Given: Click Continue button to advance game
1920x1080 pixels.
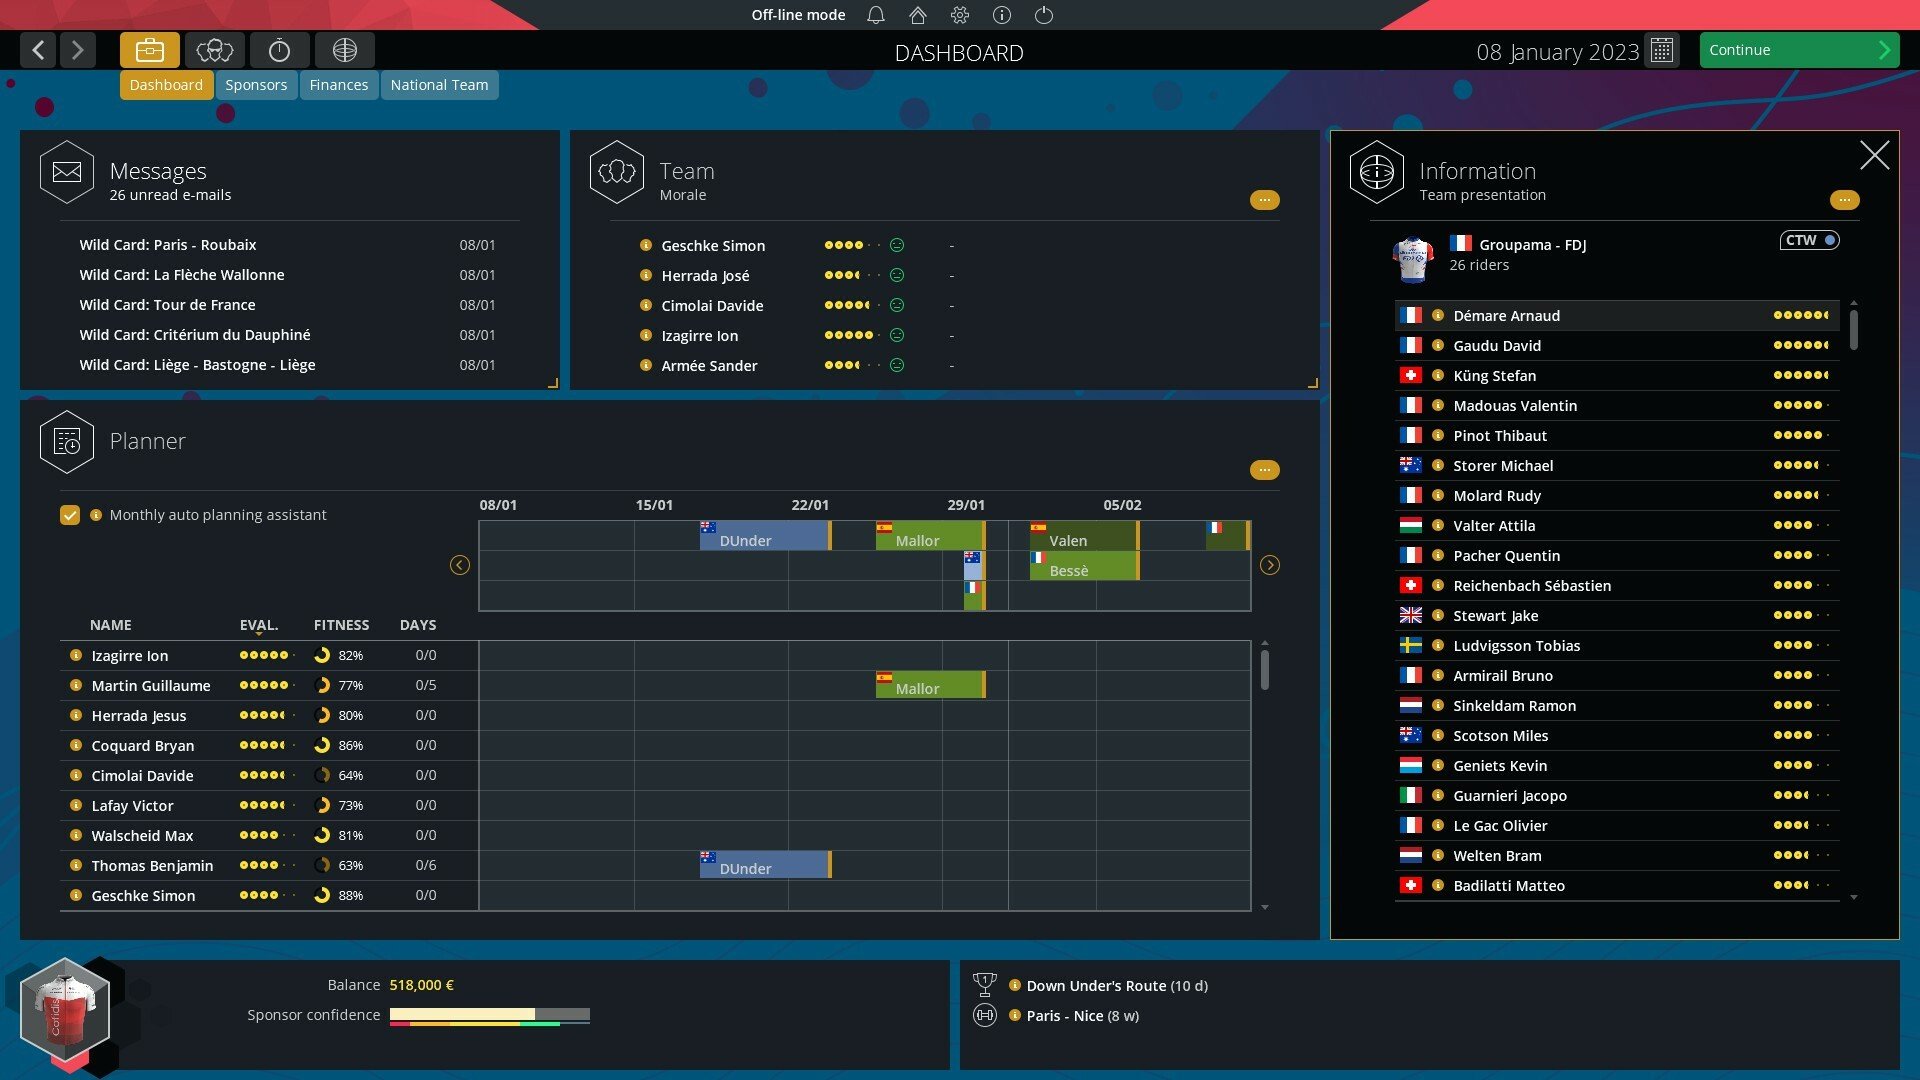Looking at the screenshot, I should coord(1795,49).
